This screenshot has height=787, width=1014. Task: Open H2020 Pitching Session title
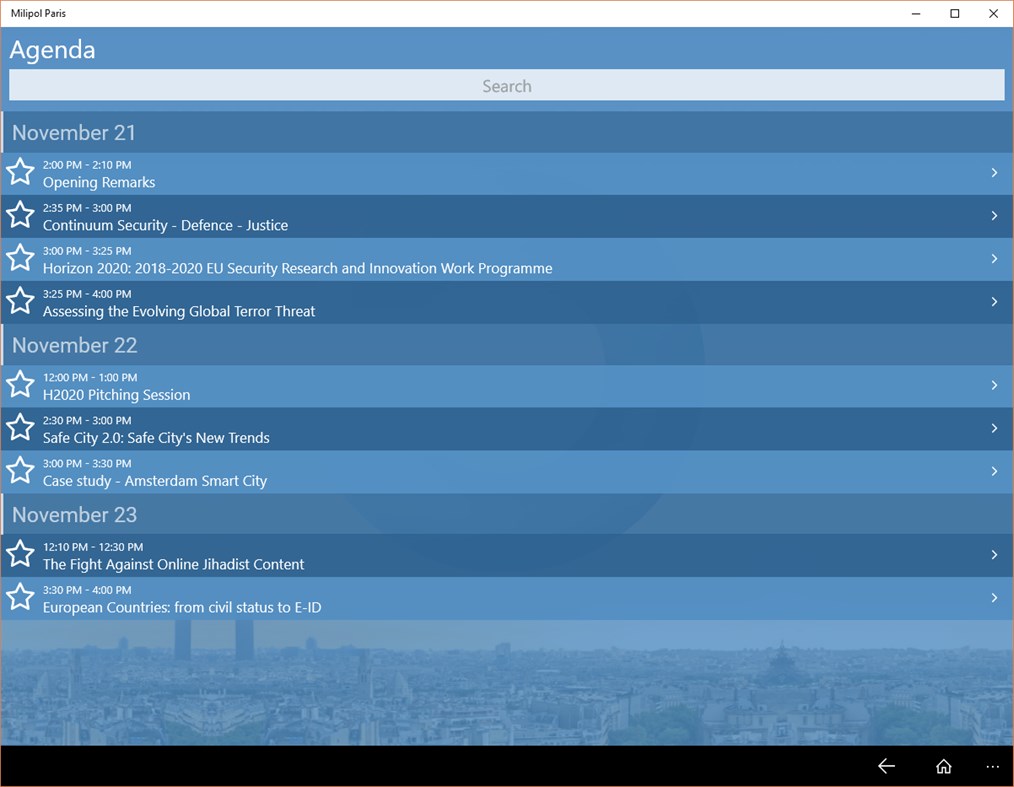116,394
